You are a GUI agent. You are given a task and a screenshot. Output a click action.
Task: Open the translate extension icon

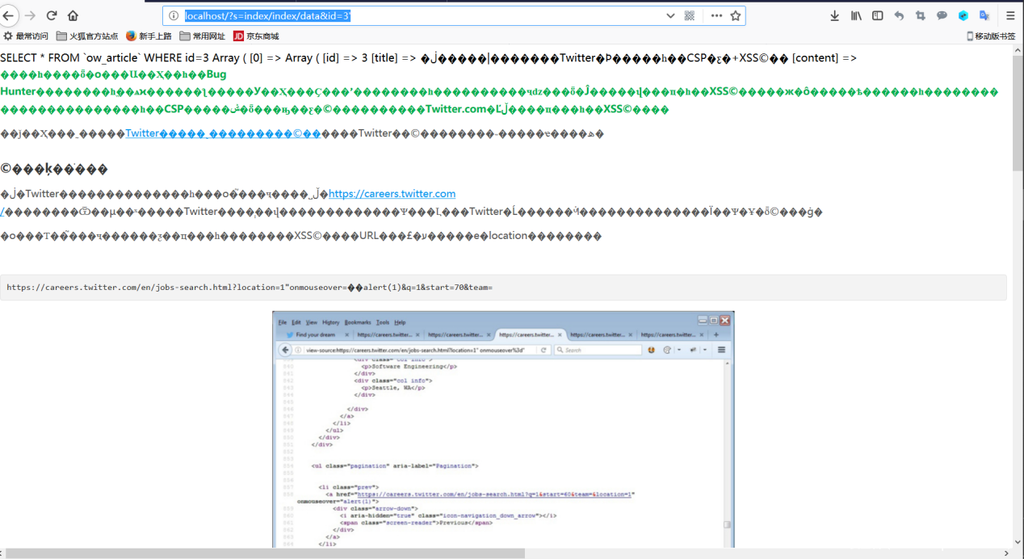coord(985,16)
